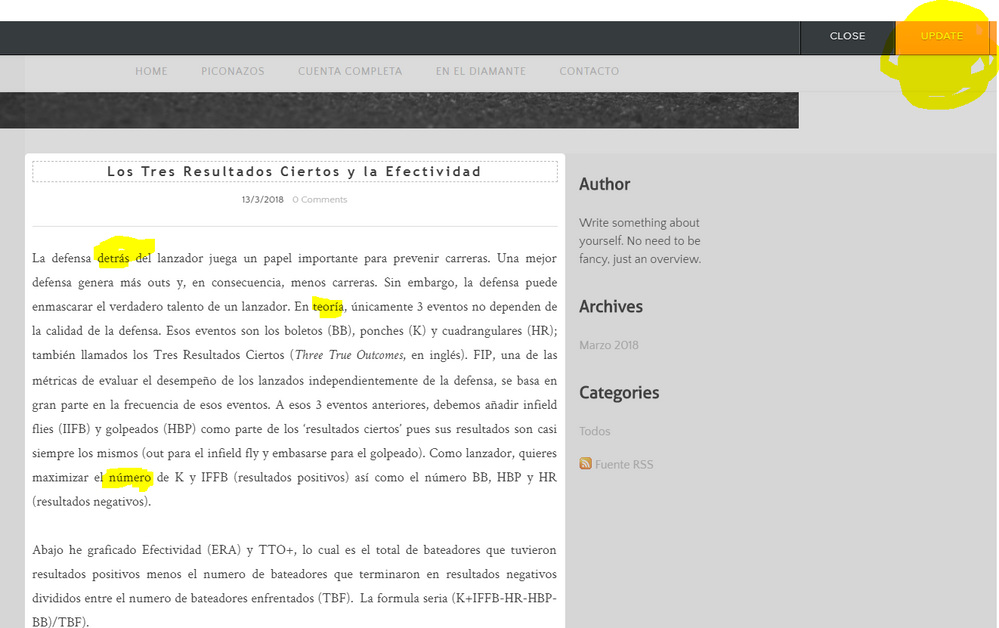Select the Todos category link
999x628 pixels.
pyautogui.click(x=594, y=431)
